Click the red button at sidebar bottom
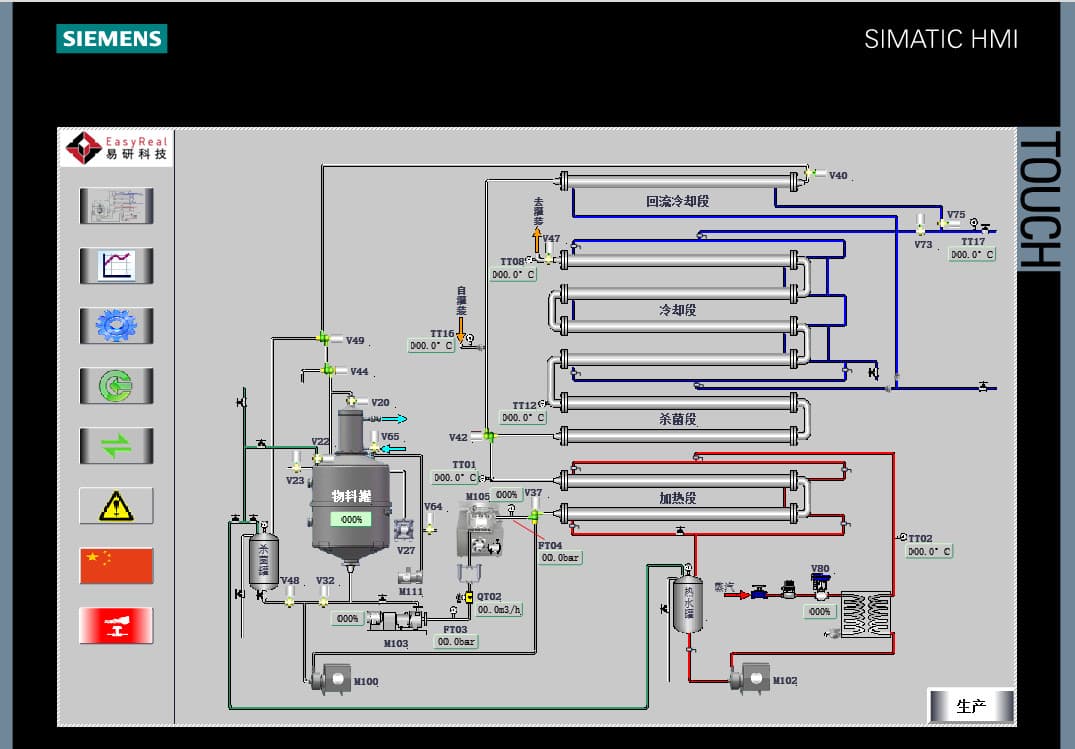The image size is (1075, 749). (116, 626)
